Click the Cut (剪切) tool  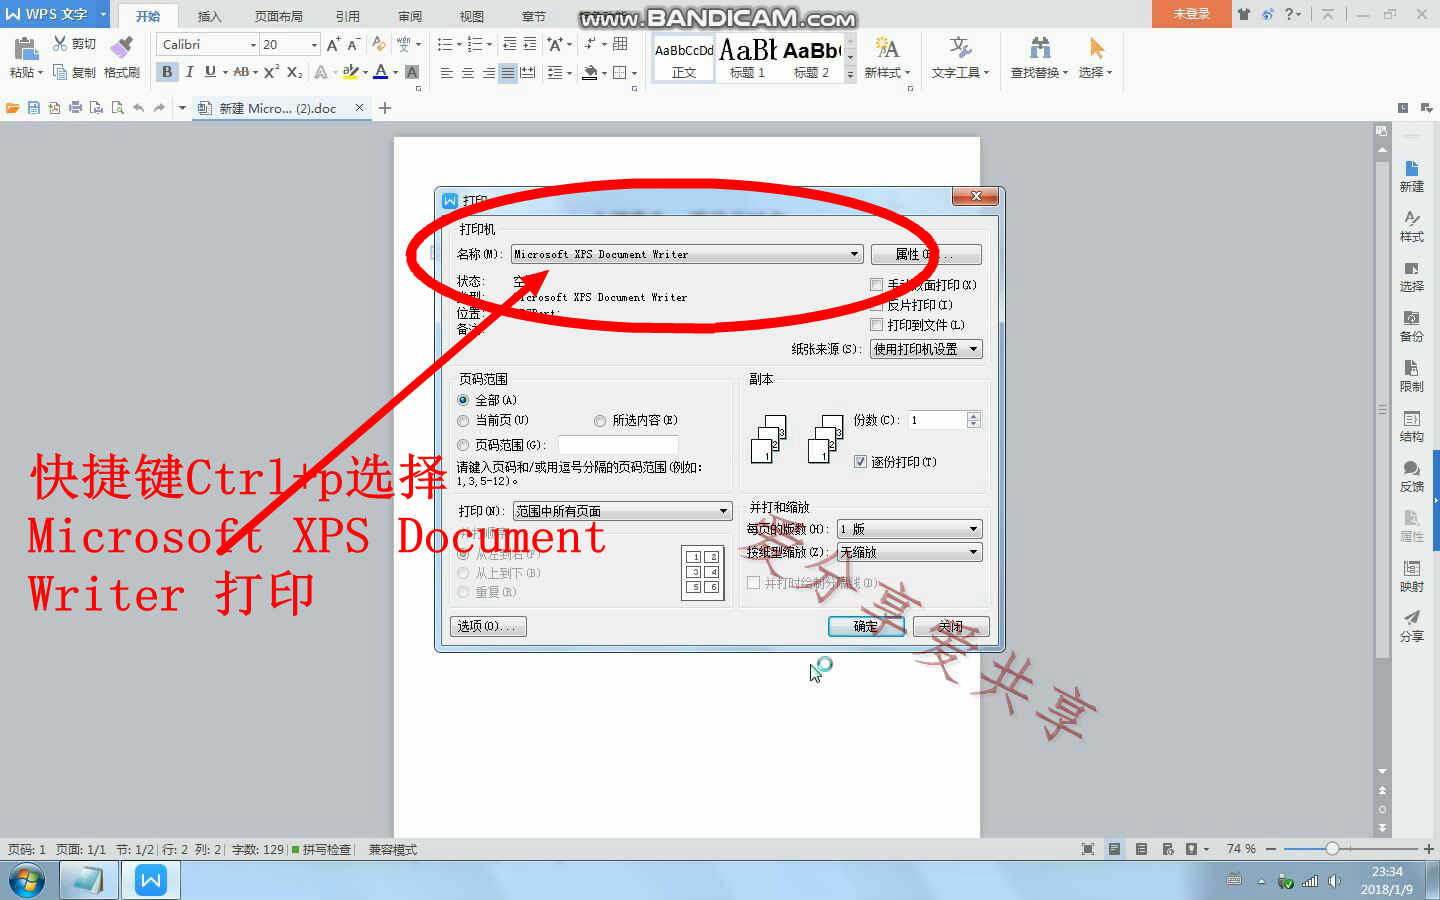coord(74,44)
